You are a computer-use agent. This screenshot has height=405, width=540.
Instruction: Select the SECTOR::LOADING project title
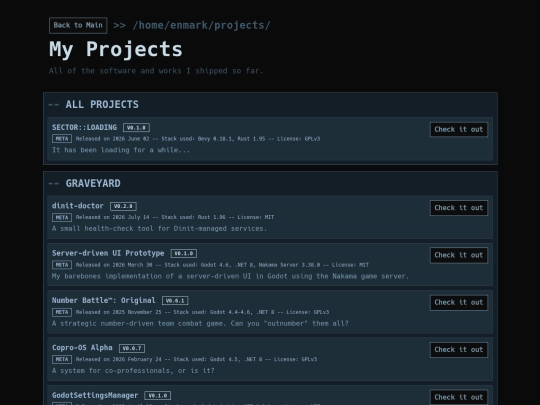coord(84,127)
